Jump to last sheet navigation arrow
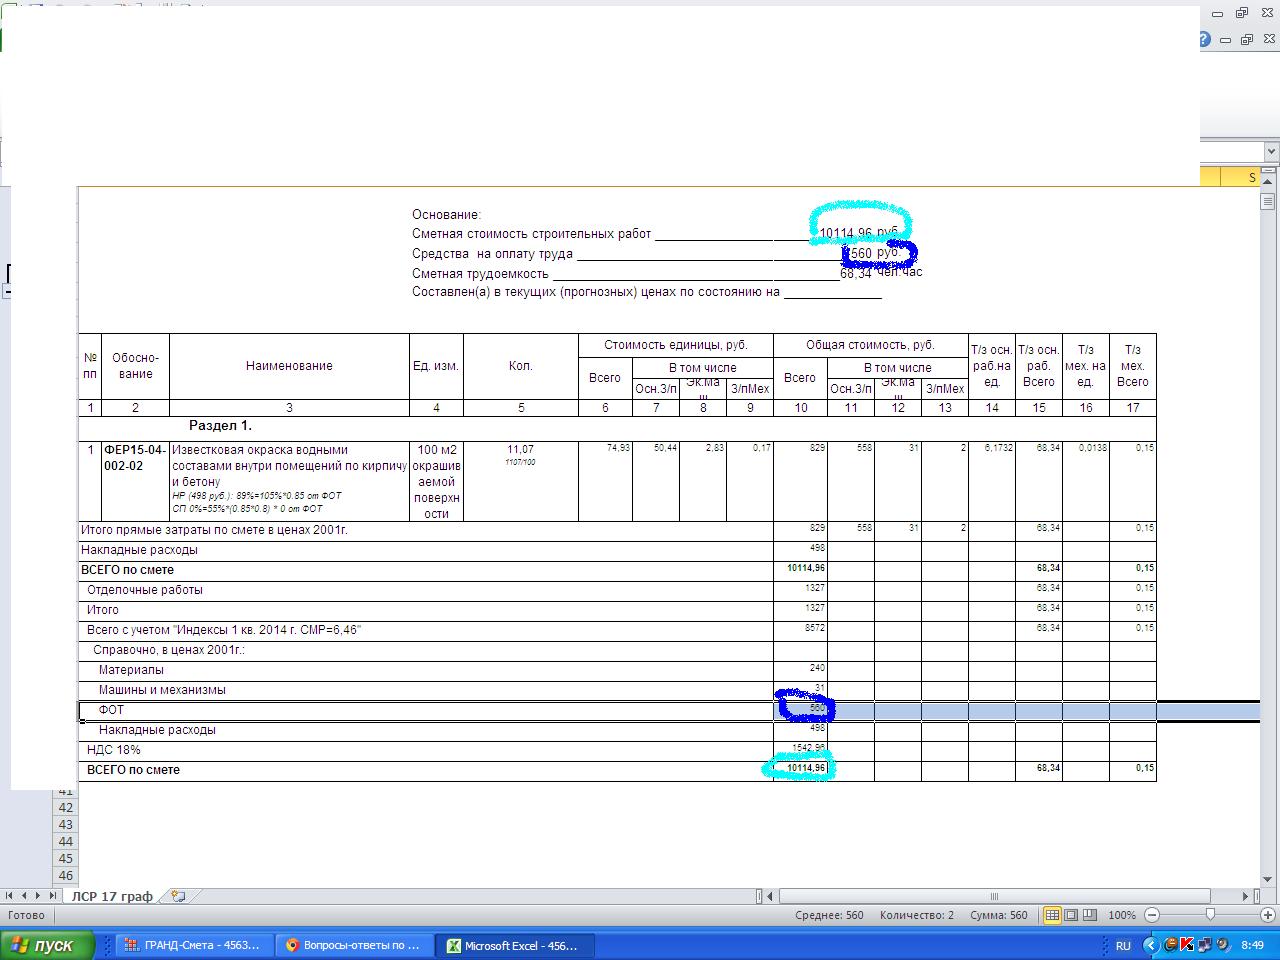Image resolution: width=1280 pixels, height=960 pixels. pyautogui.click(x=52, y=896)
